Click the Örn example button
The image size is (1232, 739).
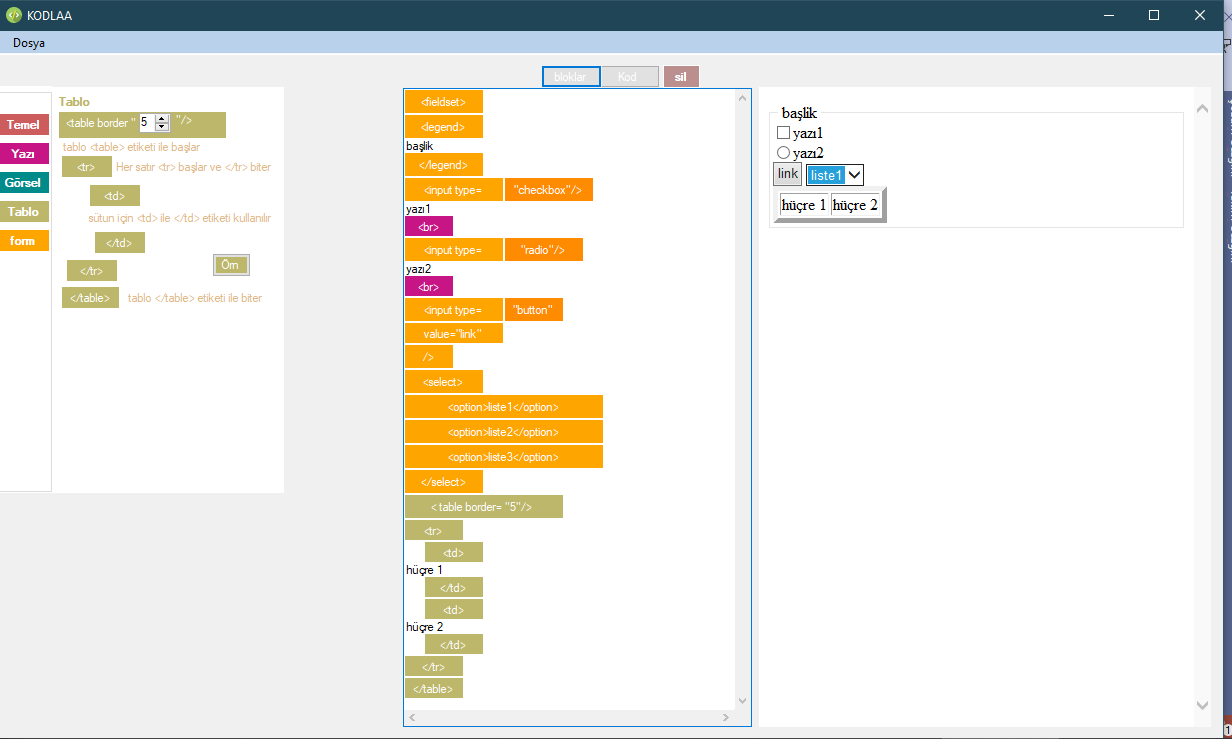click(231, 265)
